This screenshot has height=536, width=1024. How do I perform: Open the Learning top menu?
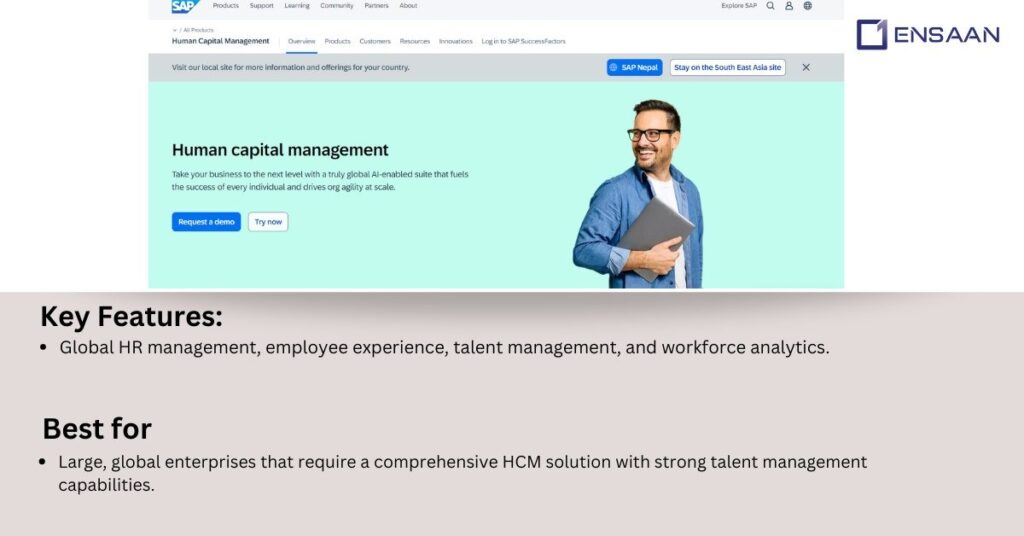pos(297,6)
